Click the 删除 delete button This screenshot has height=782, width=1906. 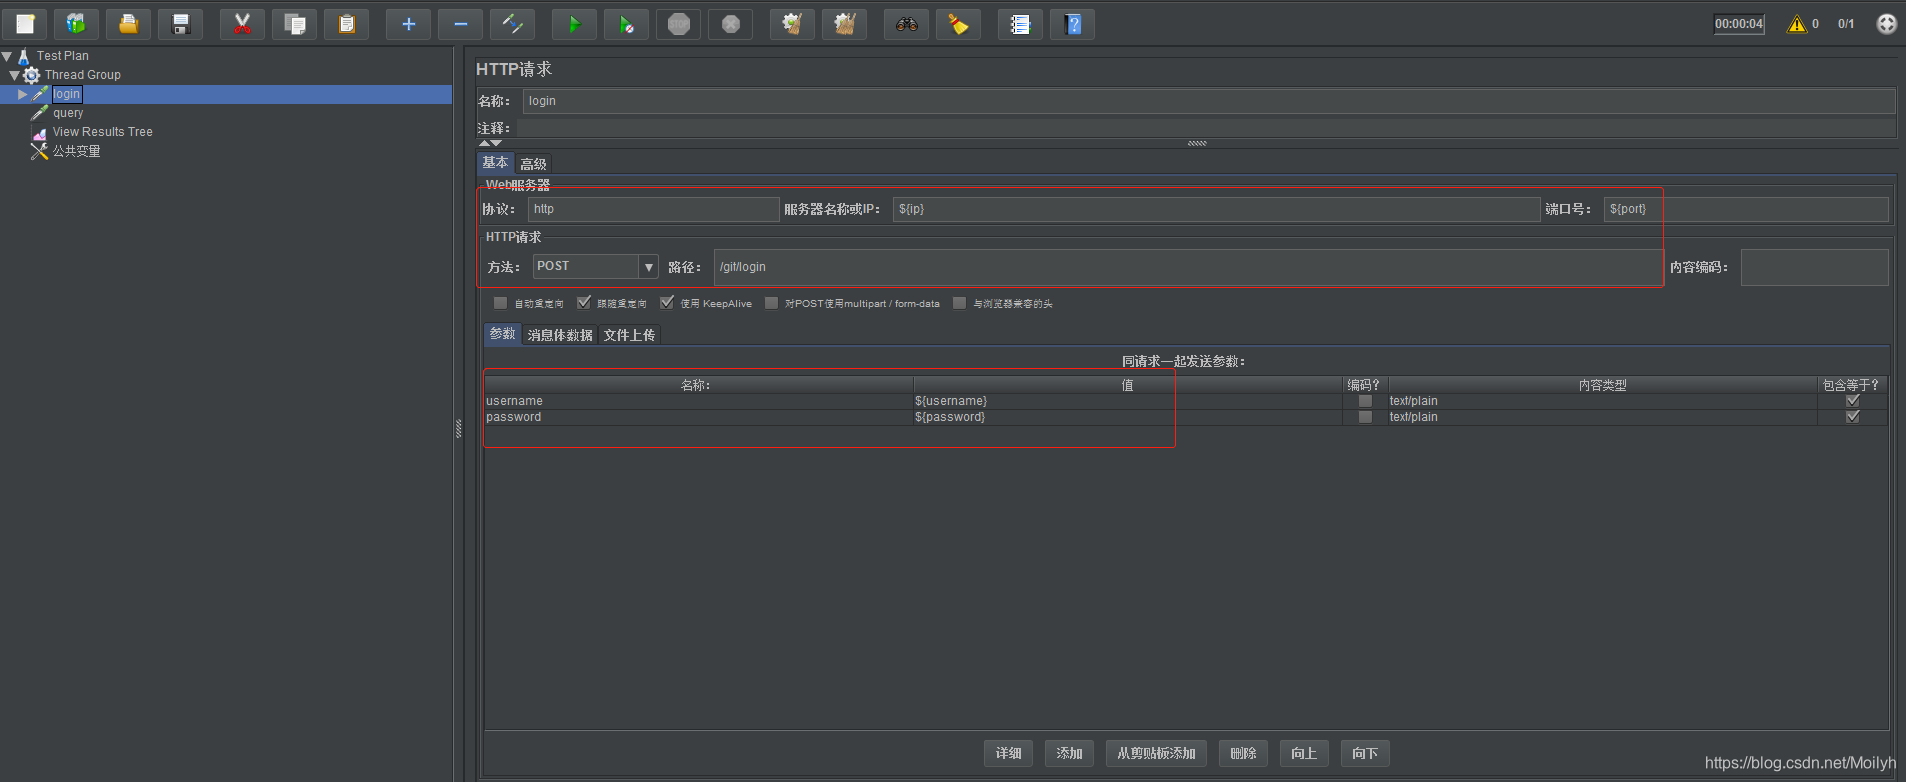tap(1243, 753)
